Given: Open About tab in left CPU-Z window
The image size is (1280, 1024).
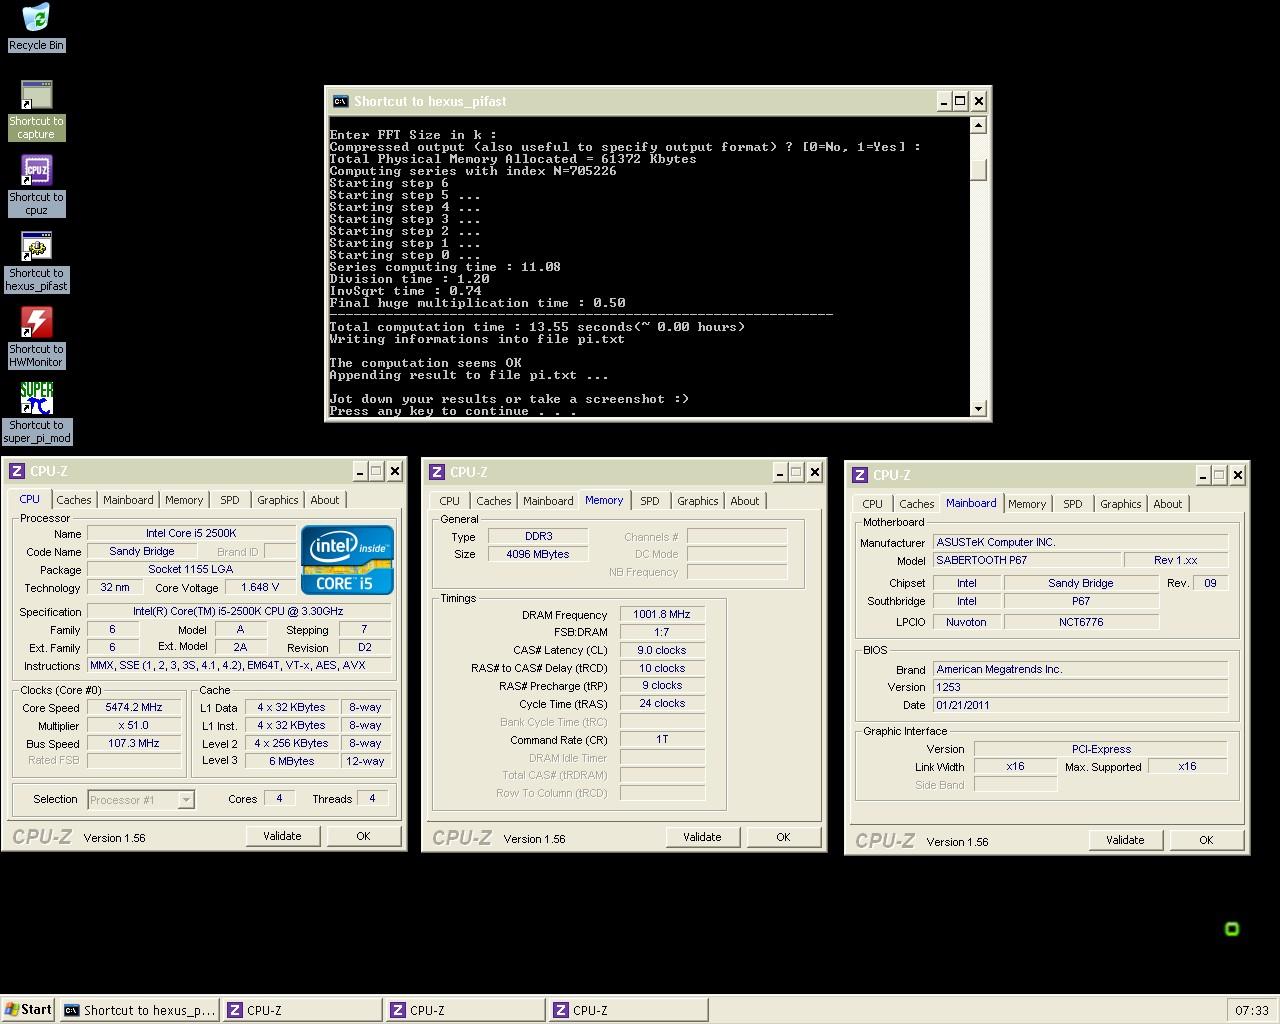Looking at the screenshot, I should pyautogui.click(x=324, y=500).
